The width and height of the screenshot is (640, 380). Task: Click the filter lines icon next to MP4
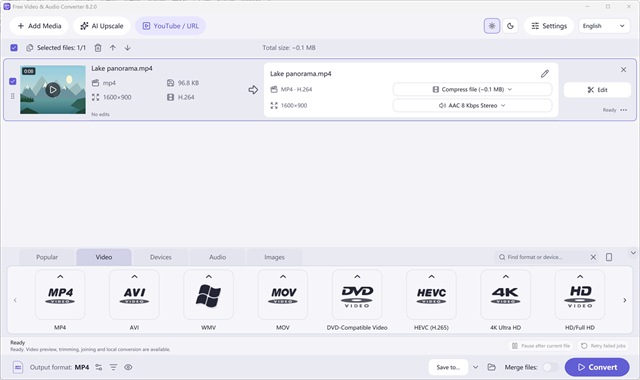point(113,367)
